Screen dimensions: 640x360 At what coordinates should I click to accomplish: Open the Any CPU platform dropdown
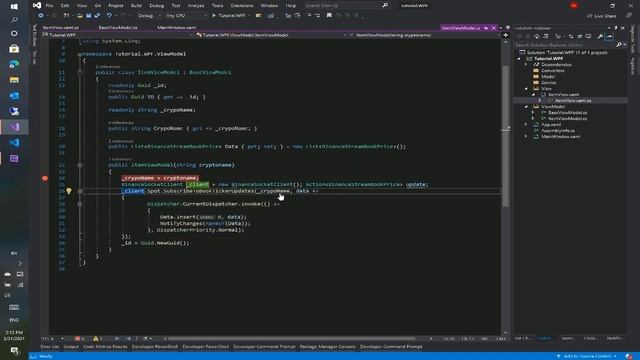186,16
